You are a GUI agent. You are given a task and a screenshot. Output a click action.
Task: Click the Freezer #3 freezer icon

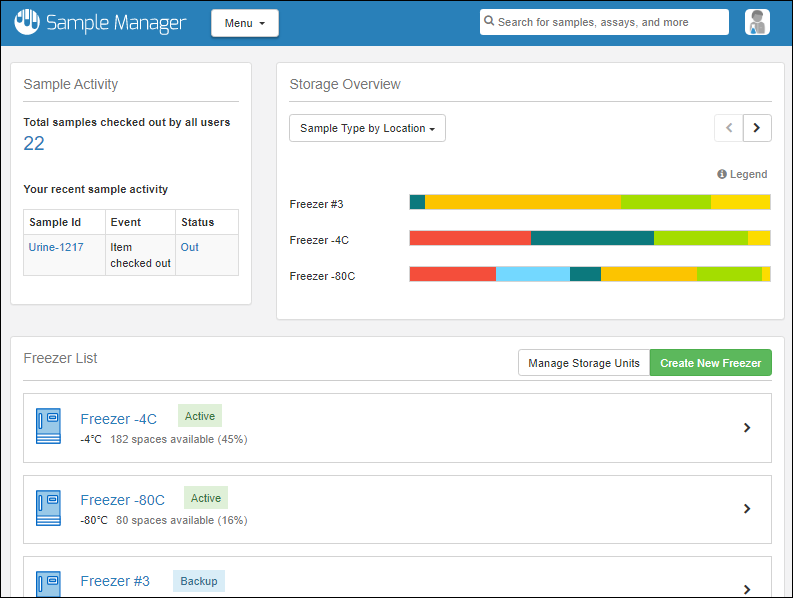(x=48, y=583)
